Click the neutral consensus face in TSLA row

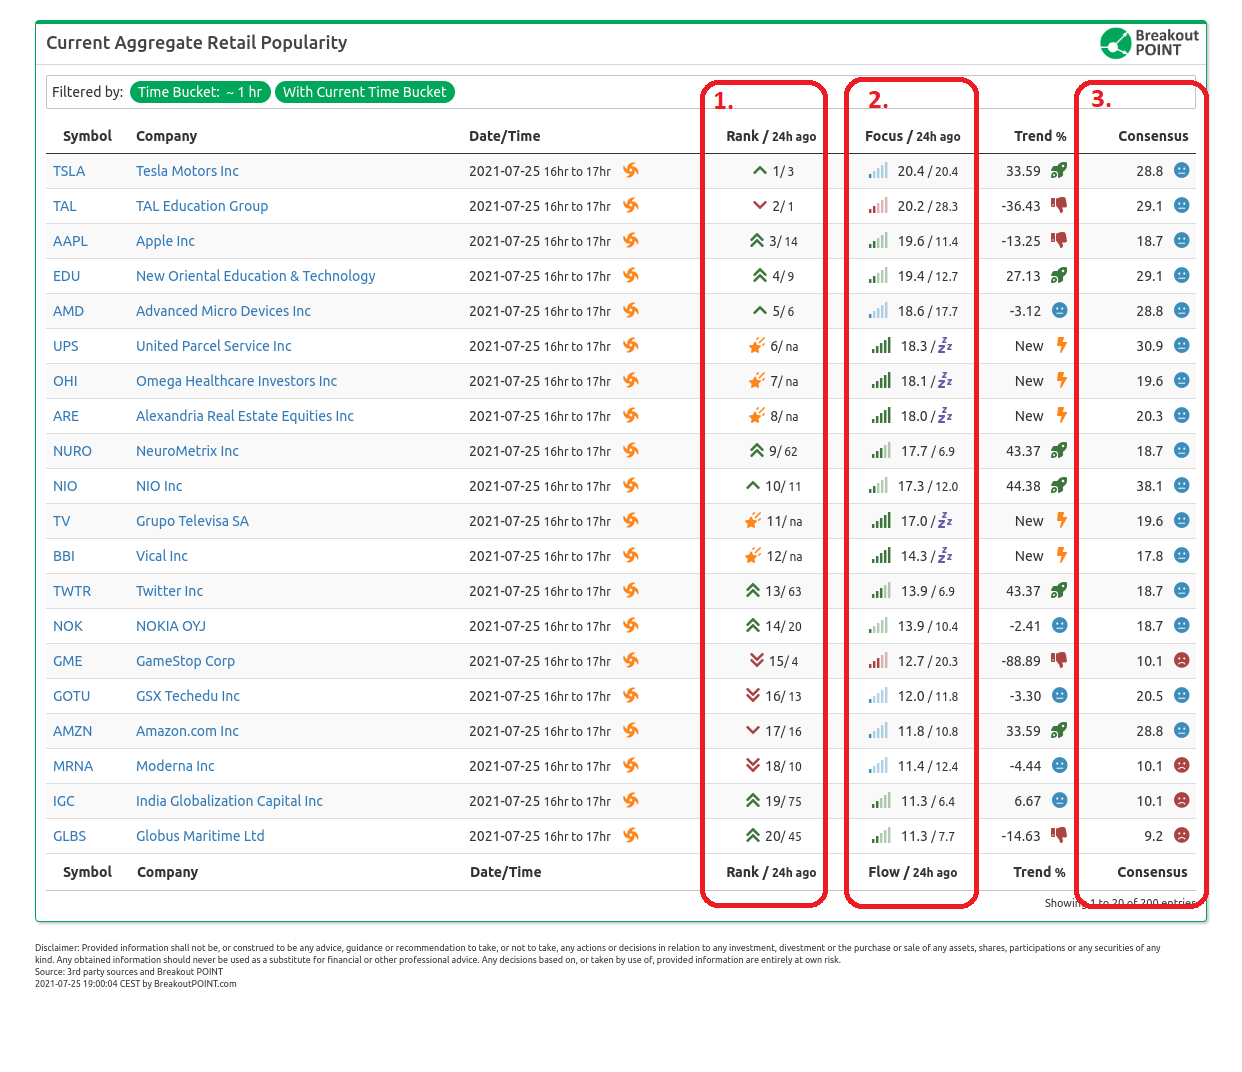pyautogui.click(x=1181, y=170)
